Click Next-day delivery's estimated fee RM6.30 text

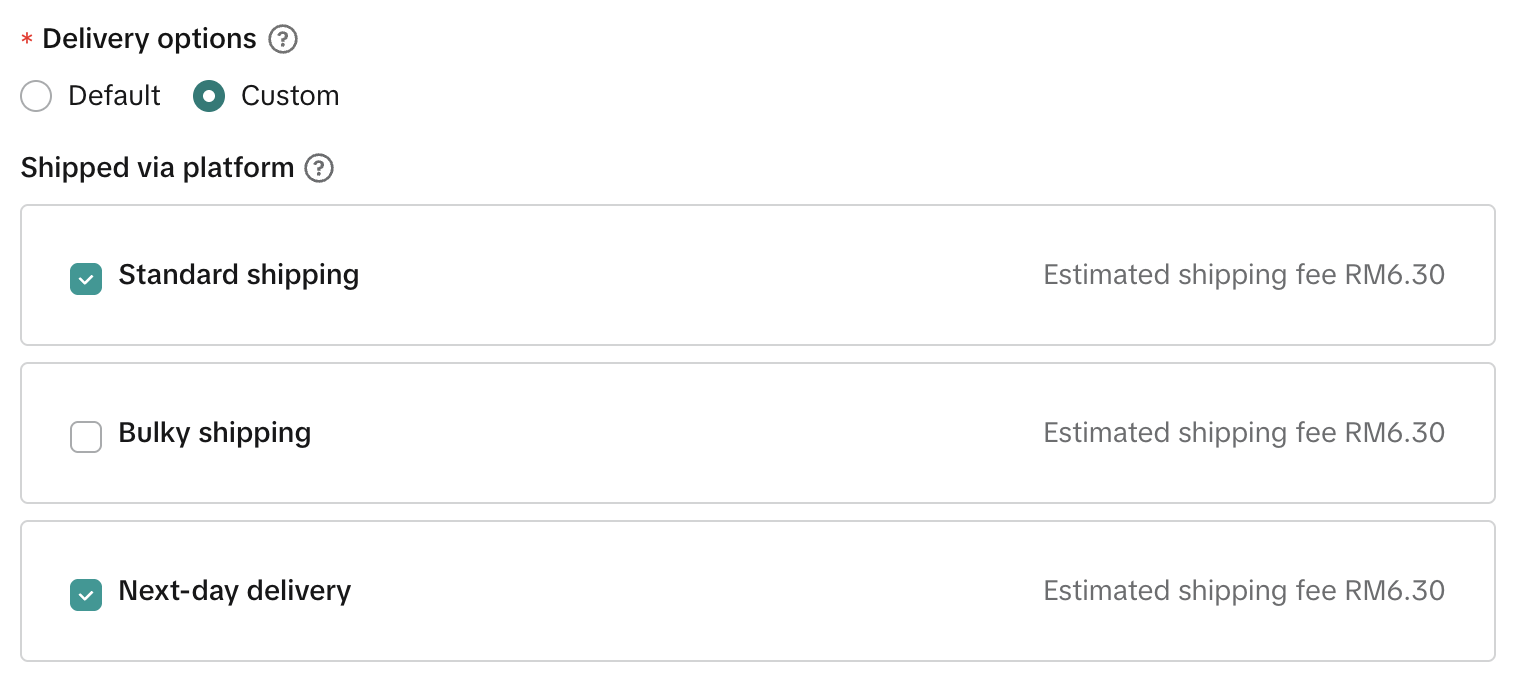pyautogui.click(x=1243, y=591)
